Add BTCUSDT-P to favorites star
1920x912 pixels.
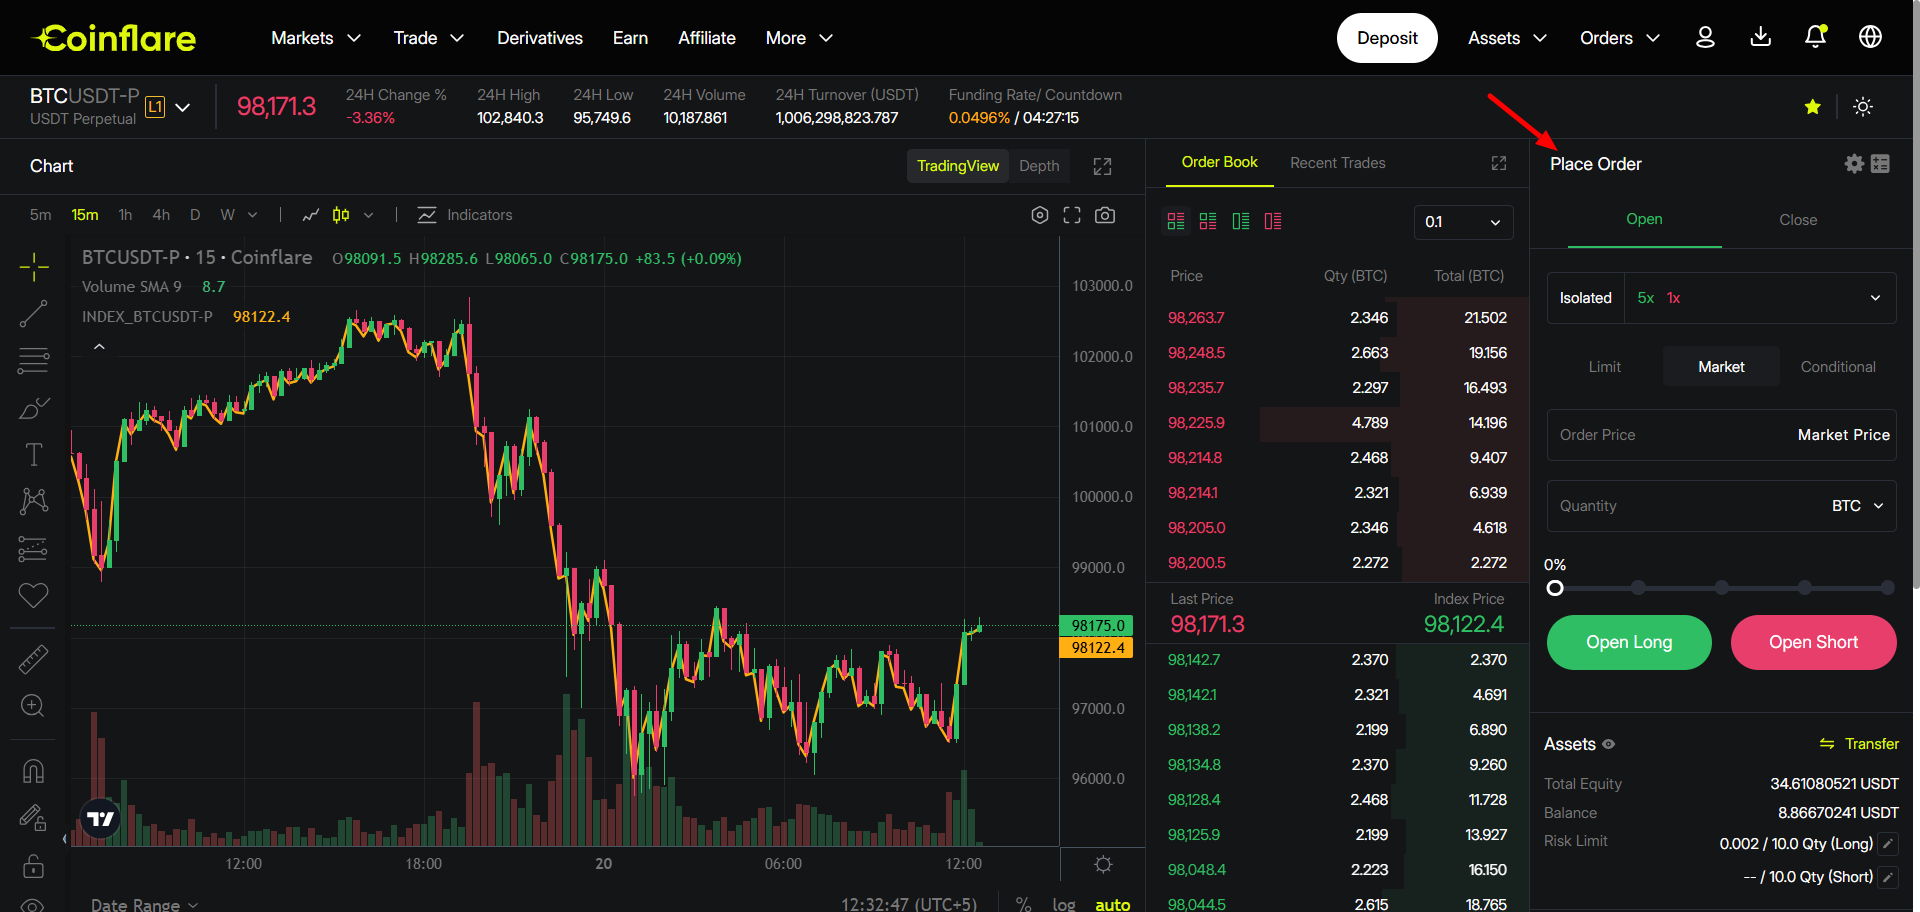[x=1812, y=107]
